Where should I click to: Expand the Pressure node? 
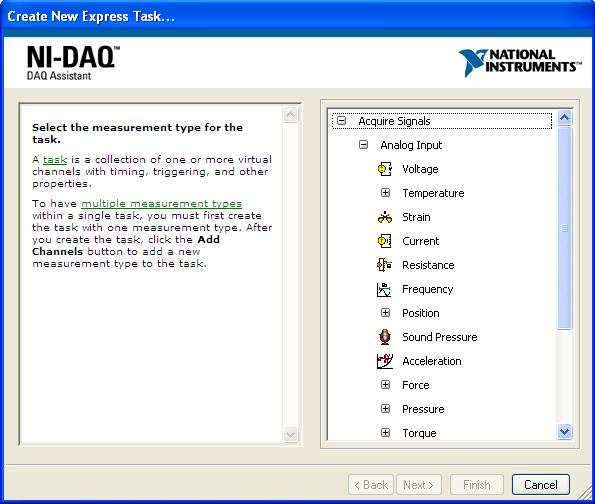(386, 409)
